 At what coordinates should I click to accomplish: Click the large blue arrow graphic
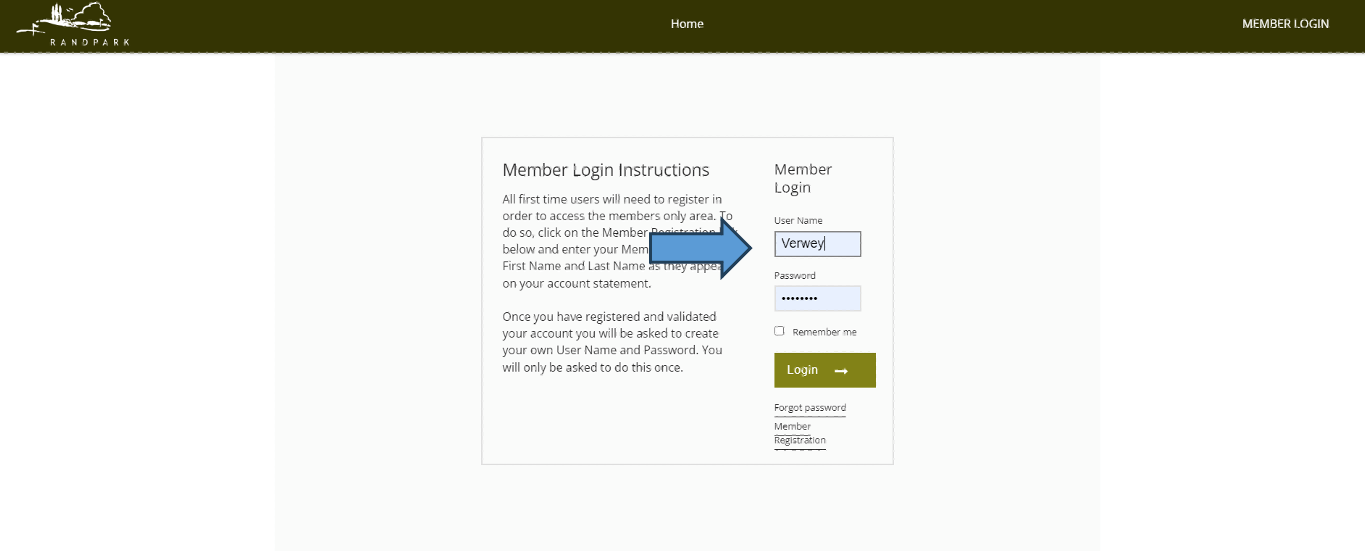point(702,249)
